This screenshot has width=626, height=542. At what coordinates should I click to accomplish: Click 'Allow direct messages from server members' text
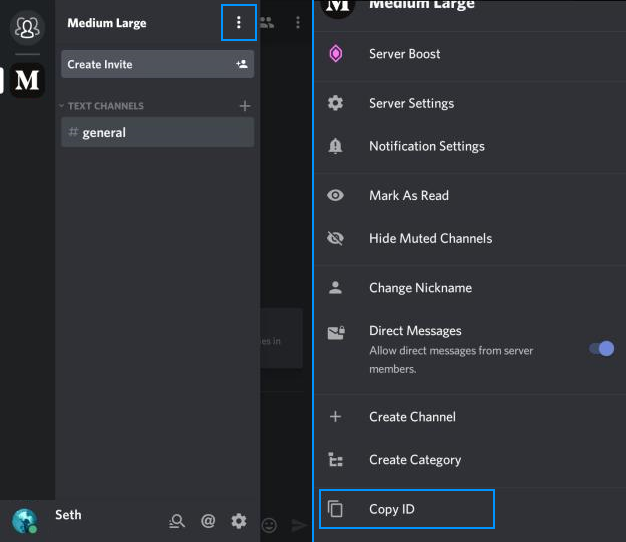[451, 360]
